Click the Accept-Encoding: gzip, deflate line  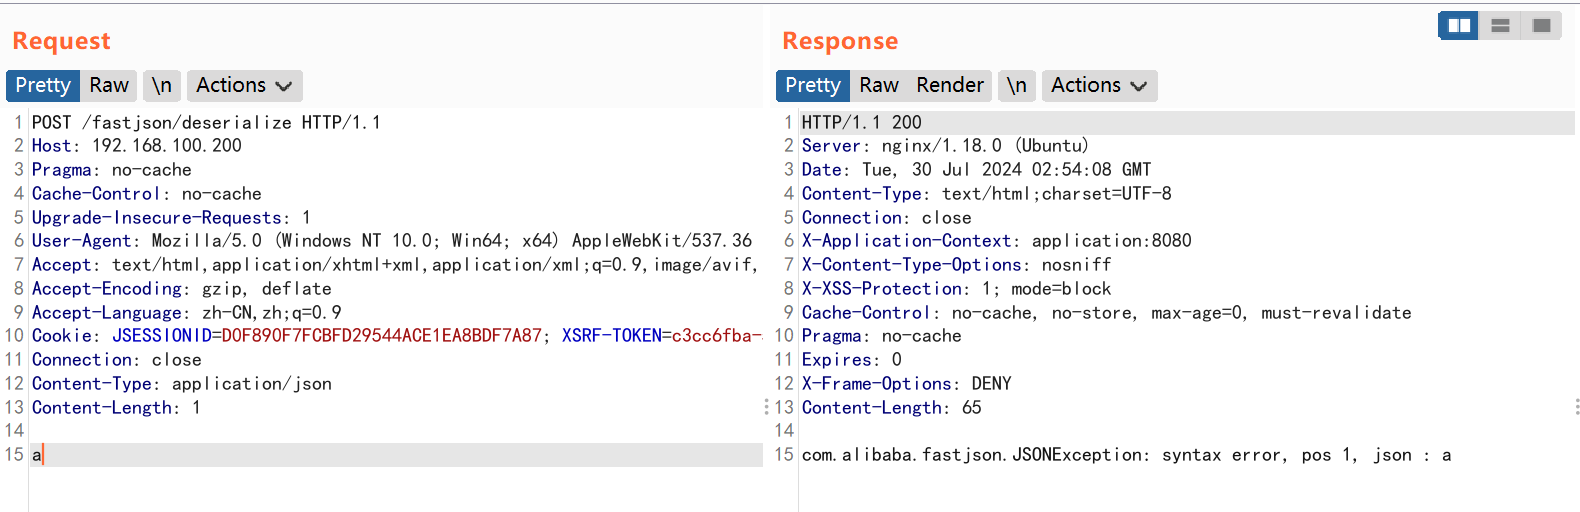point(182,289)
